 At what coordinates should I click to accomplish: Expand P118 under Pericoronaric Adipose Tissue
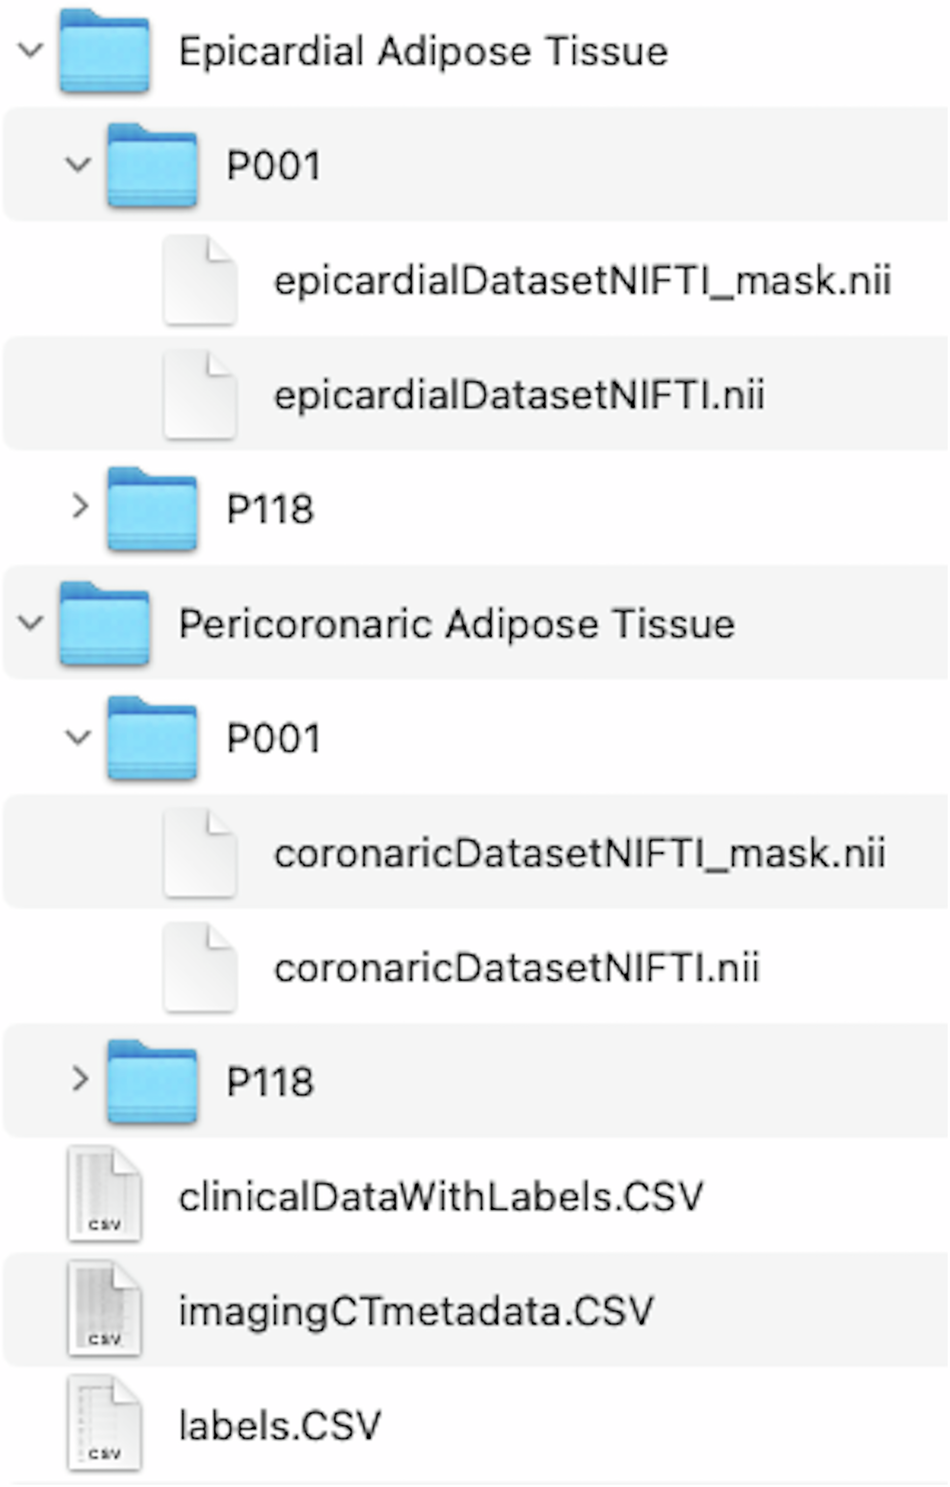tap(80, 1080)
